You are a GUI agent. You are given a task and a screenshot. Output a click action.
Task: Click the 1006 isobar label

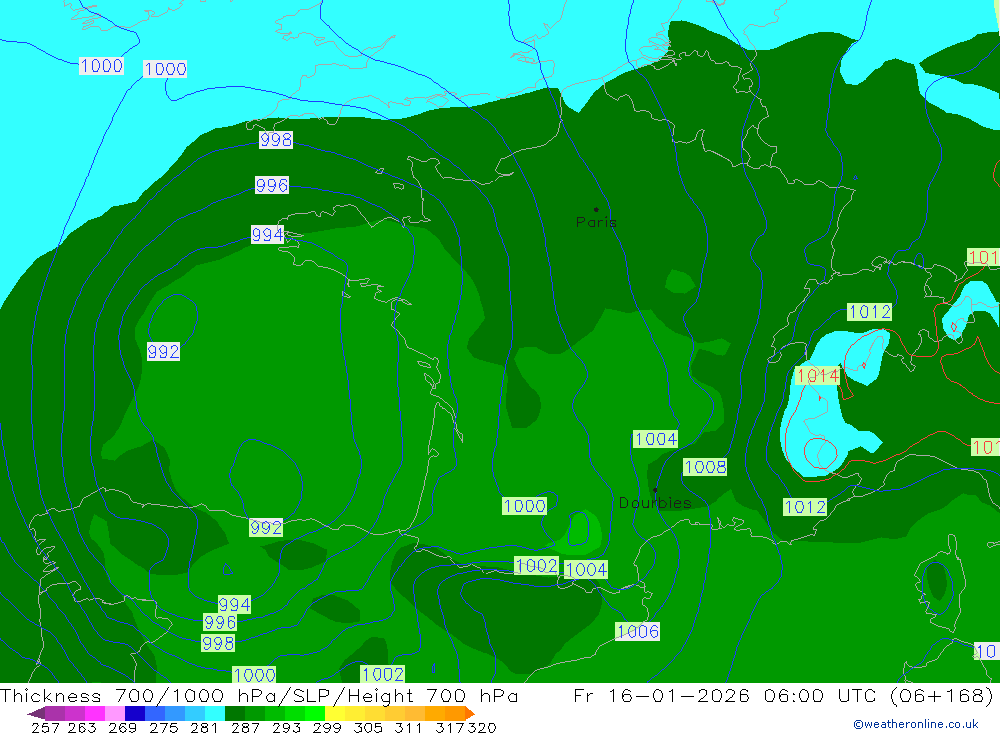click(637, 631)
